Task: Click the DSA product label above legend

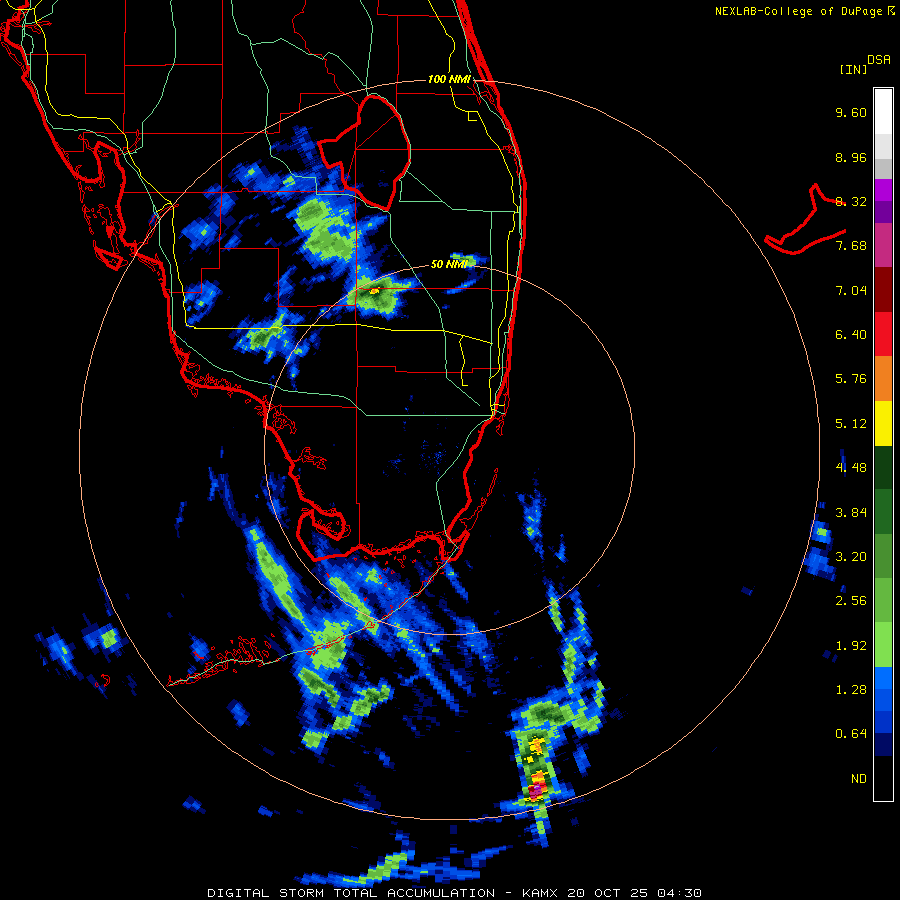Action: 879,60
